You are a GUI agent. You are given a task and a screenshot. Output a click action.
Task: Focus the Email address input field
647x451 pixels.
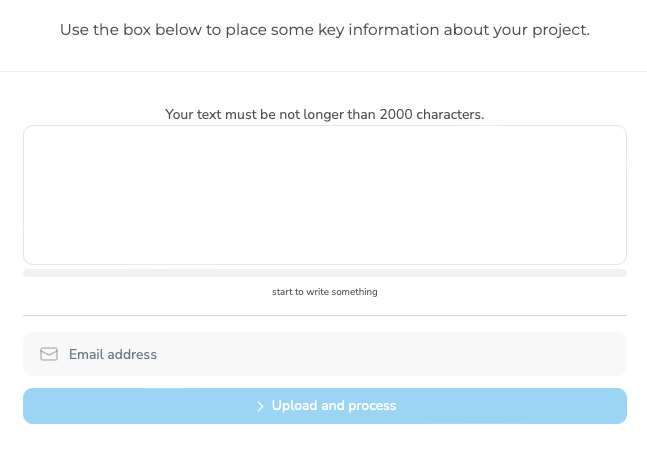(325, 354)
